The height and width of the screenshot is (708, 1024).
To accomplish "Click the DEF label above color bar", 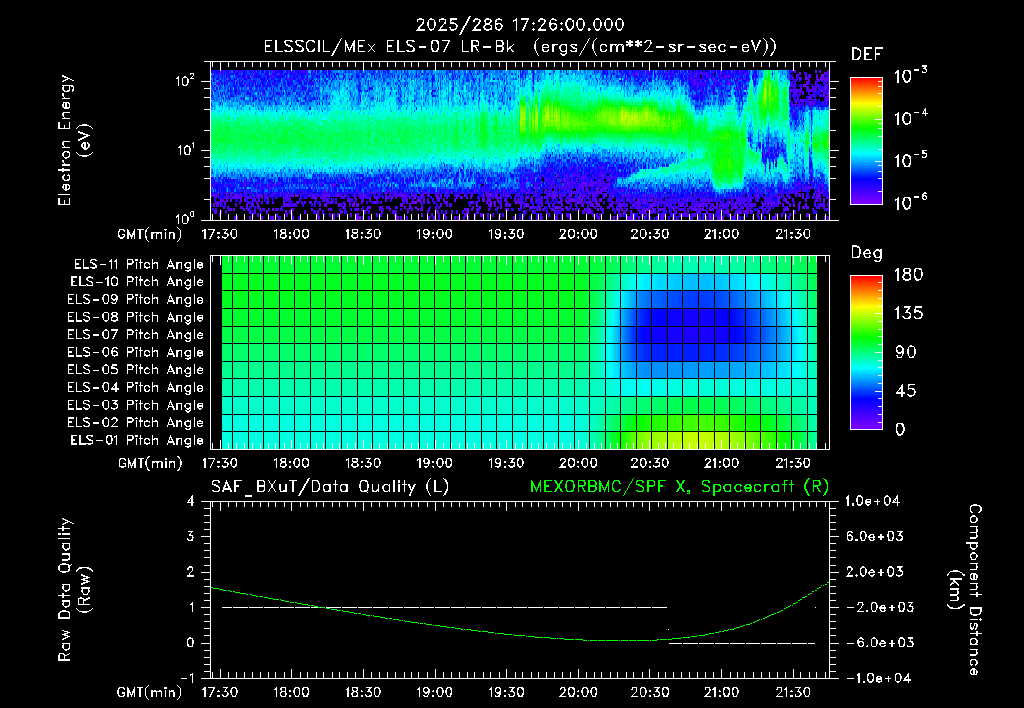I will pyautogui.click(x=866, y=54).
